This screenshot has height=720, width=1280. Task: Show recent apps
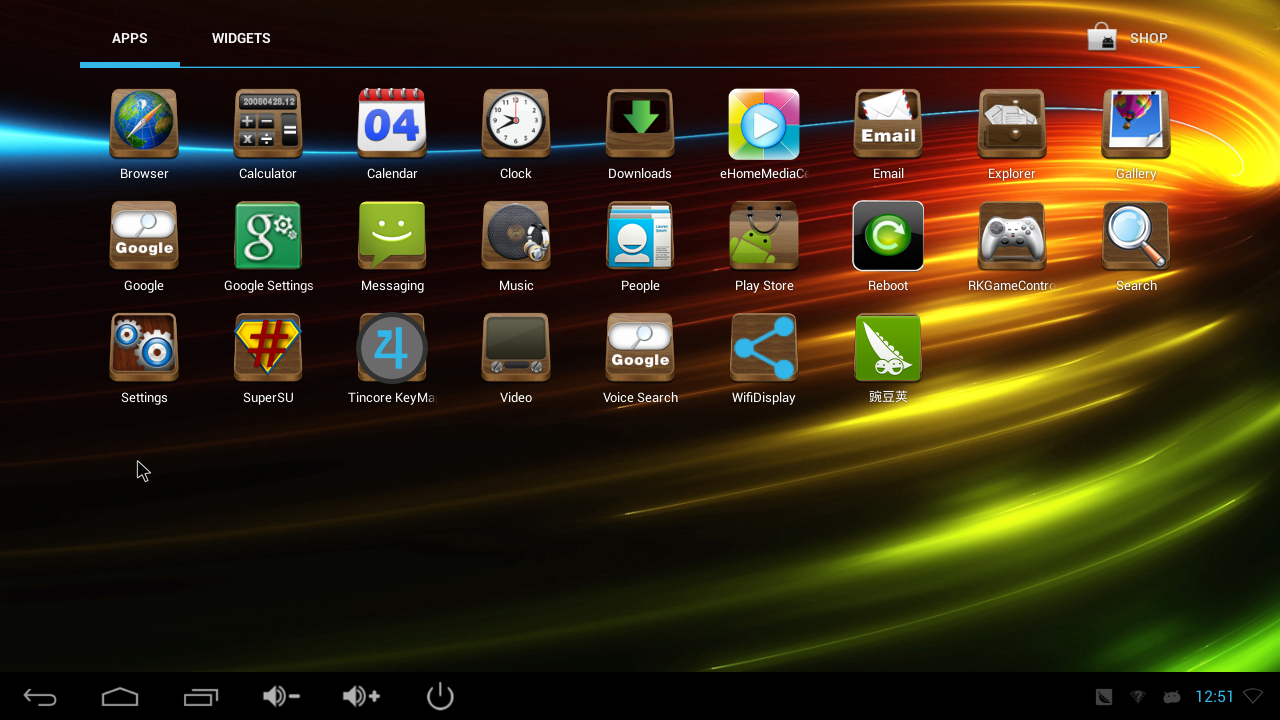point(201,697)
